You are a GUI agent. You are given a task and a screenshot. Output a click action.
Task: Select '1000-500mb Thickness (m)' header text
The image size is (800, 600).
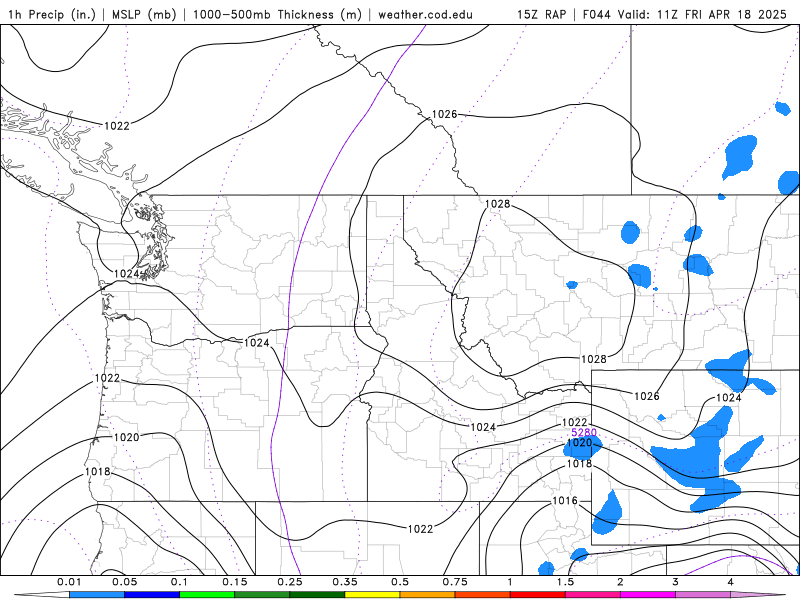point(277,14)
